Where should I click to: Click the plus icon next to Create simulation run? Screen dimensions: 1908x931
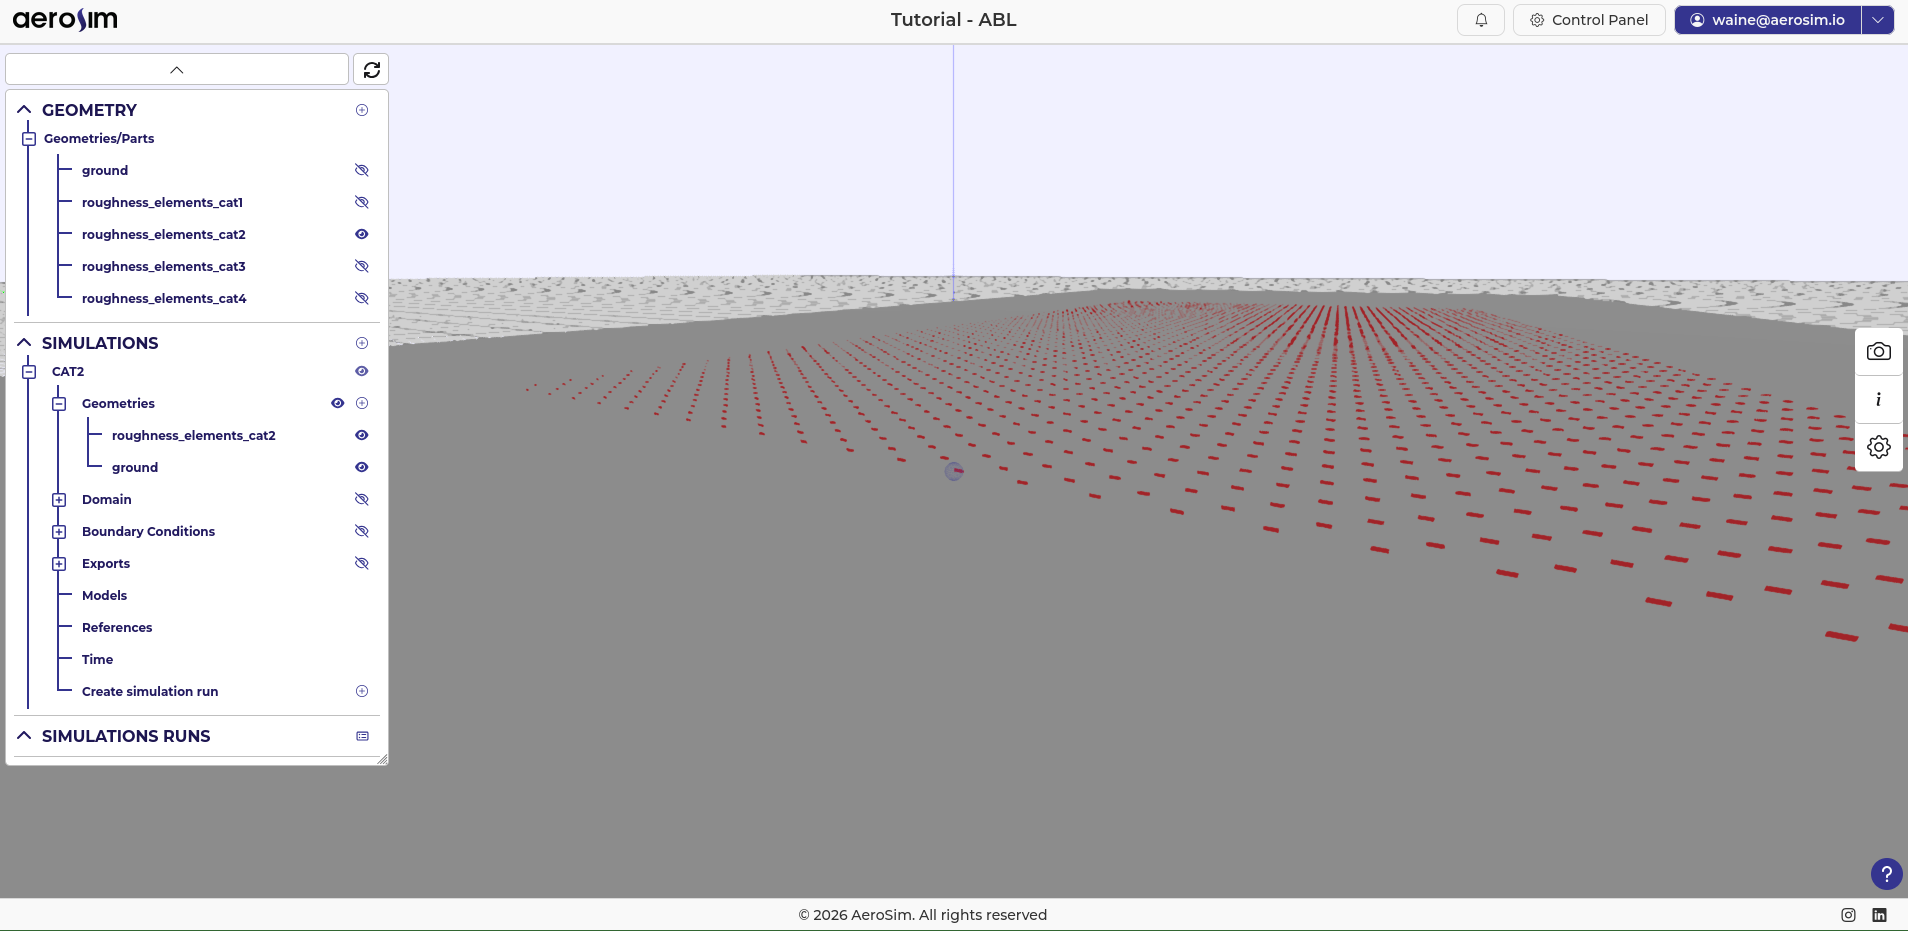point(362,691)
